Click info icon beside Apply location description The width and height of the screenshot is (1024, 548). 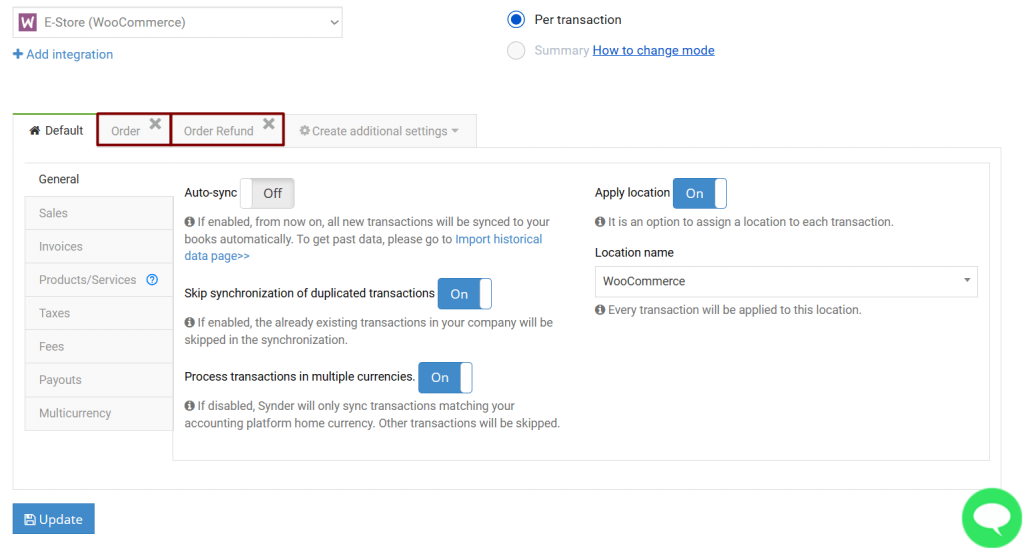pos(600,222)
